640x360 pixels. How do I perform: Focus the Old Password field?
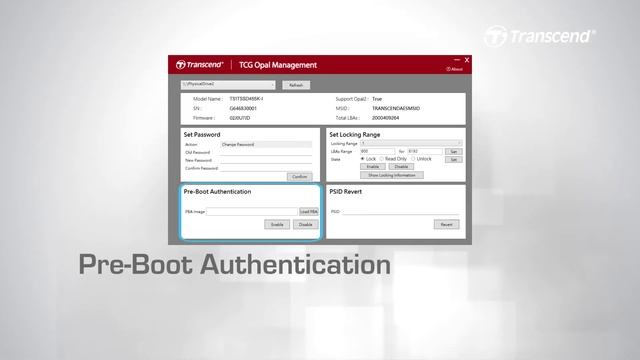[266, 152]
